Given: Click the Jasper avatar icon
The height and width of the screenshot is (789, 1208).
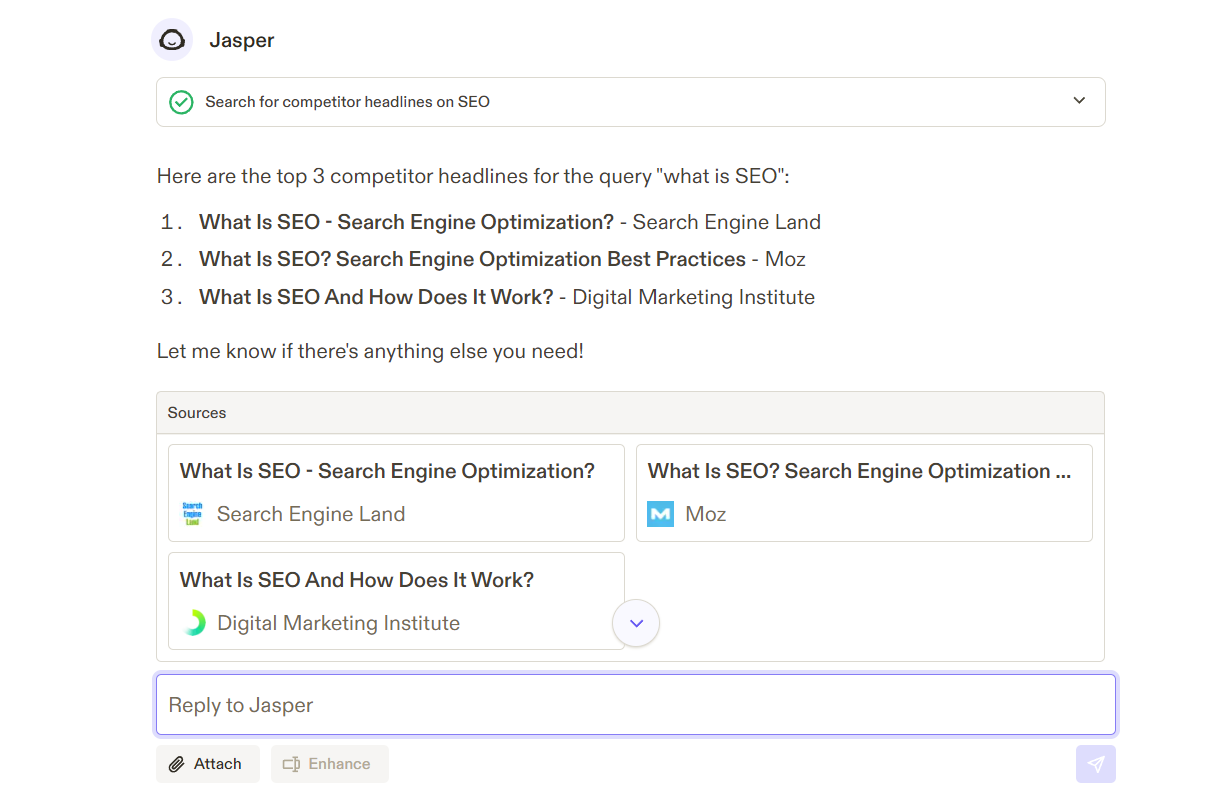Looking at the screenshot, I should click(172, 40).
